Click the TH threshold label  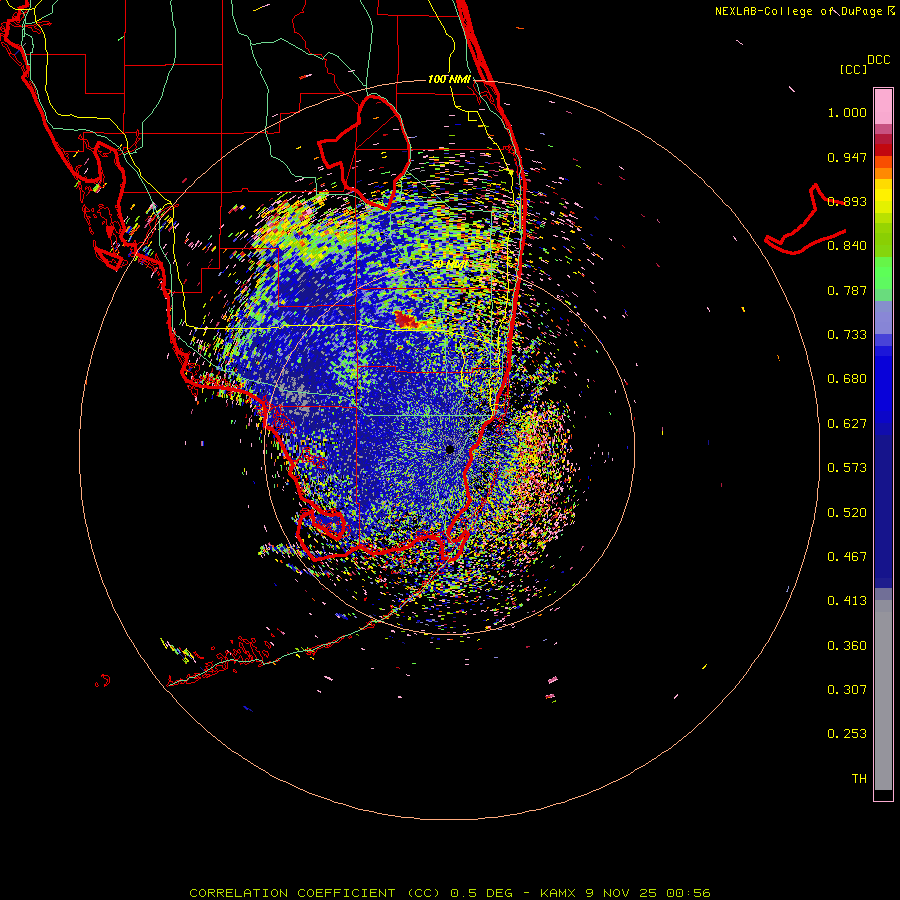(859, 779)
